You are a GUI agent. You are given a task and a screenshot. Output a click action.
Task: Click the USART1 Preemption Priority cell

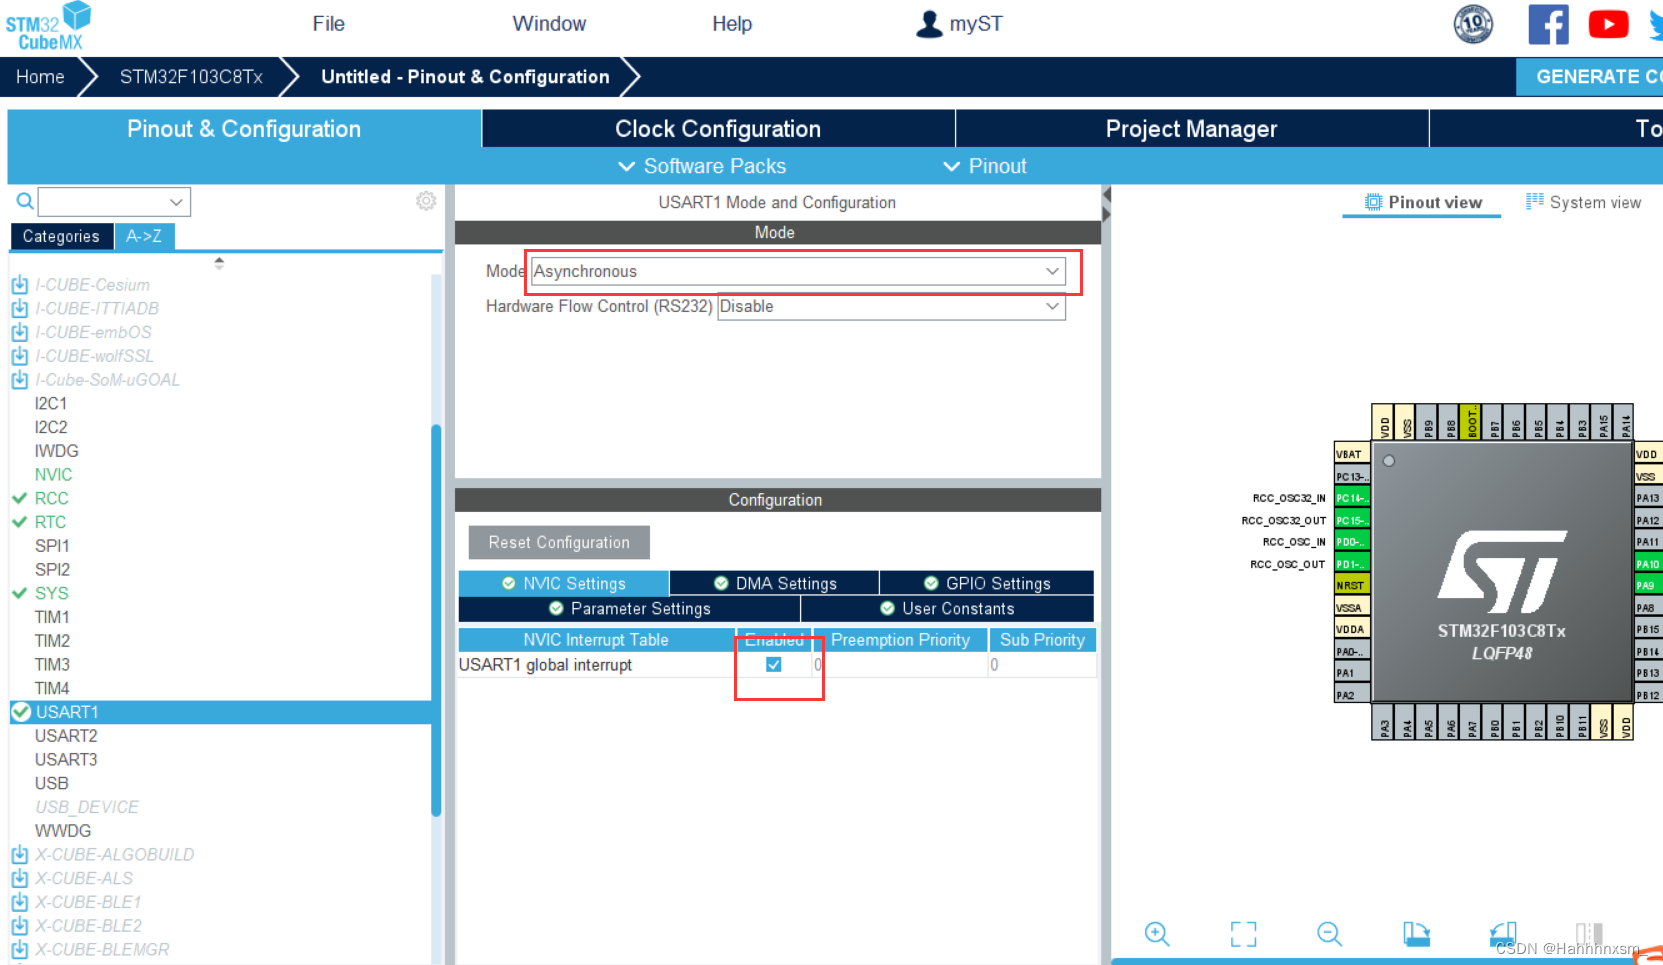(x=900, y=665)
